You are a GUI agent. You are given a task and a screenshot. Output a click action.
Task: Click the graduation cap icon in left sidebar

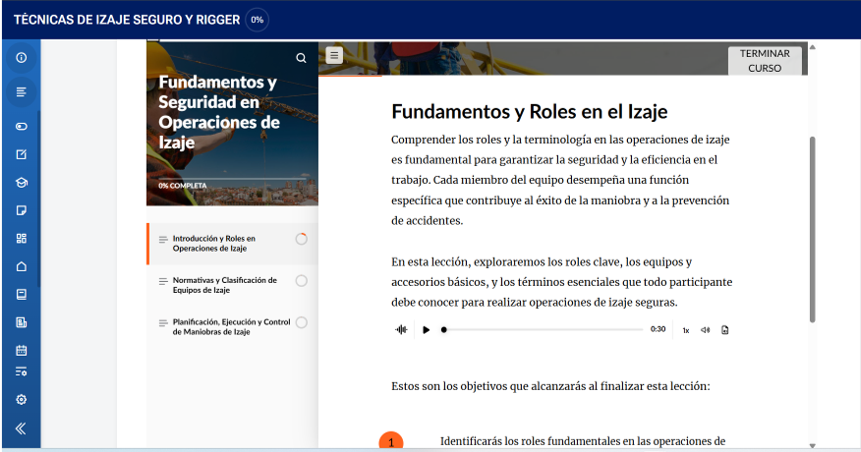click(x=21, y=183)
